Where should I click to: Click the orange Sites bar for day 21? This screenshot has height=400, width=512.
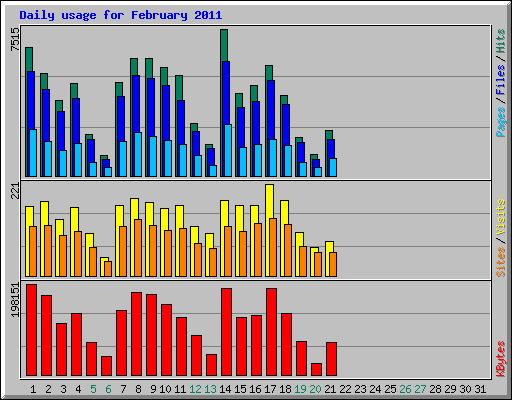pos(333,264)
